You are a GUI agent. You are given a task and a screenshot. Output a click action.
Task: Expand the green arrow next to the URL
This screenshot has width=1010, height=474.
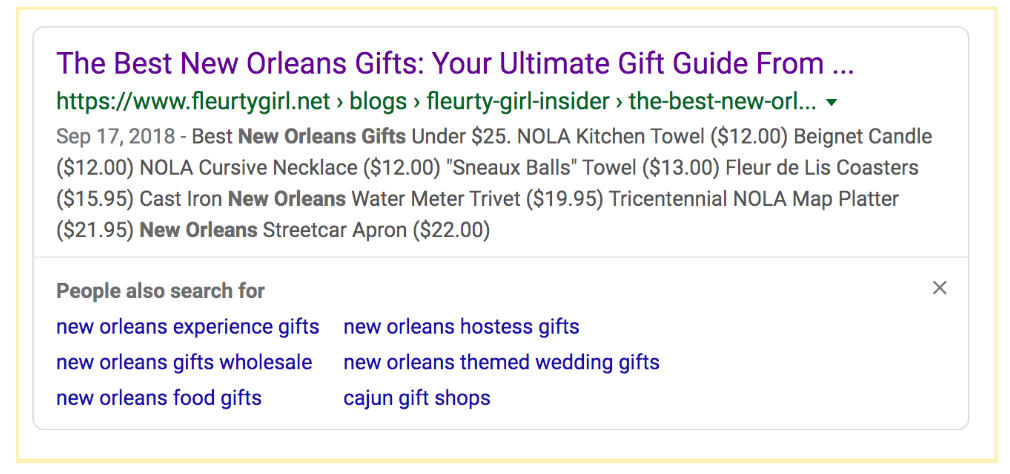[x=832, y=103]
